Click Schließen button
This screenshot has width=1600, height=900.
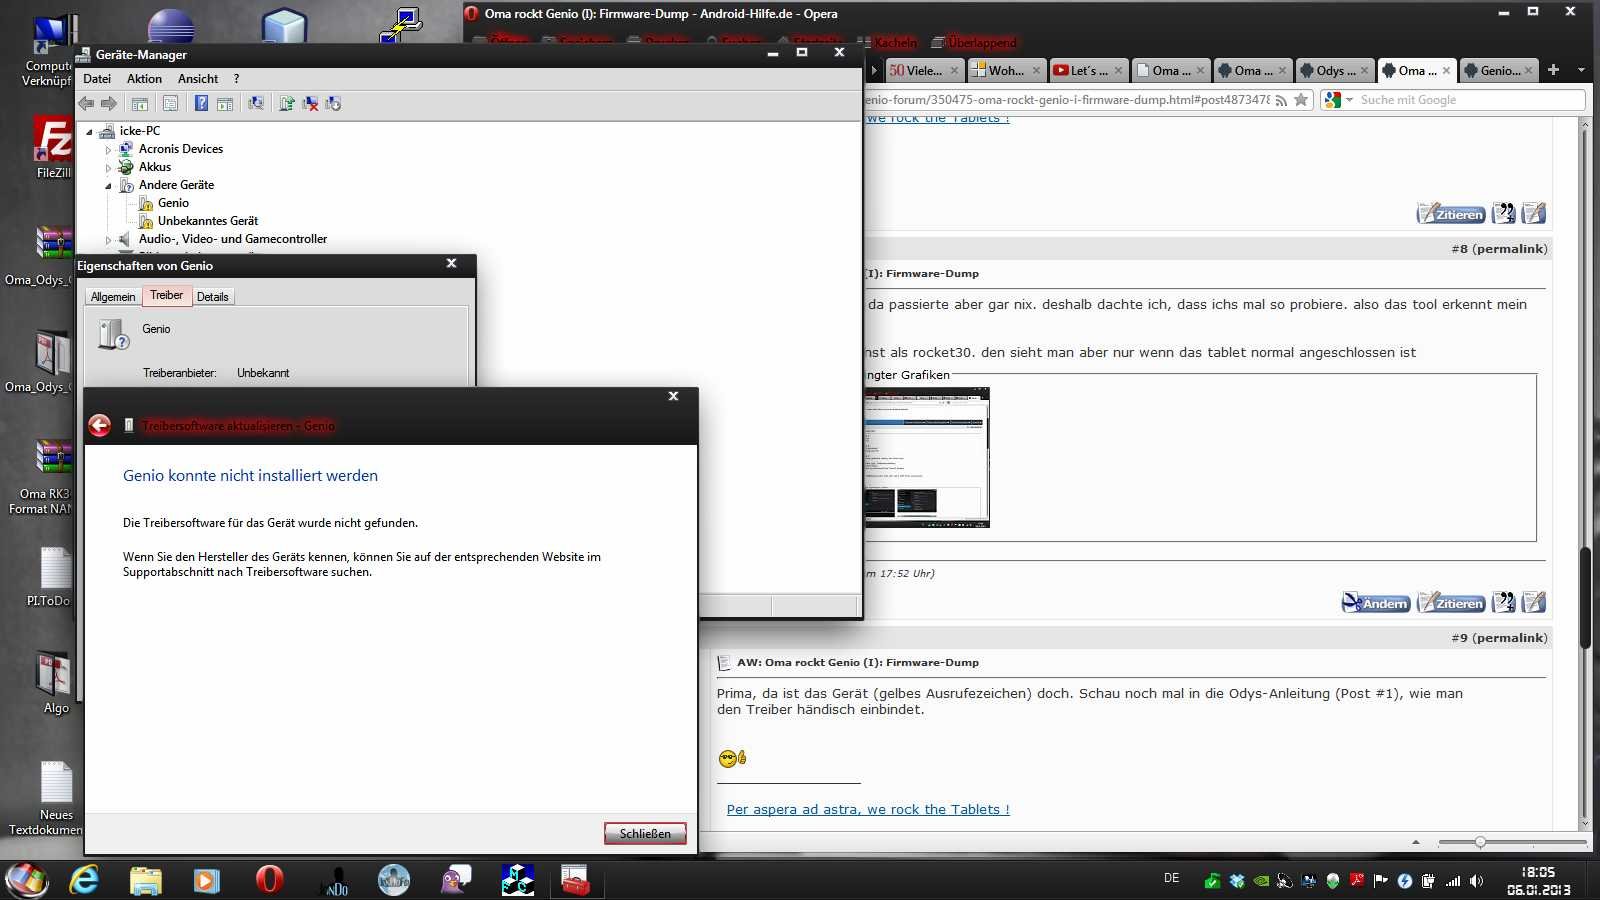pyautogui.click(x=645, y=834)
